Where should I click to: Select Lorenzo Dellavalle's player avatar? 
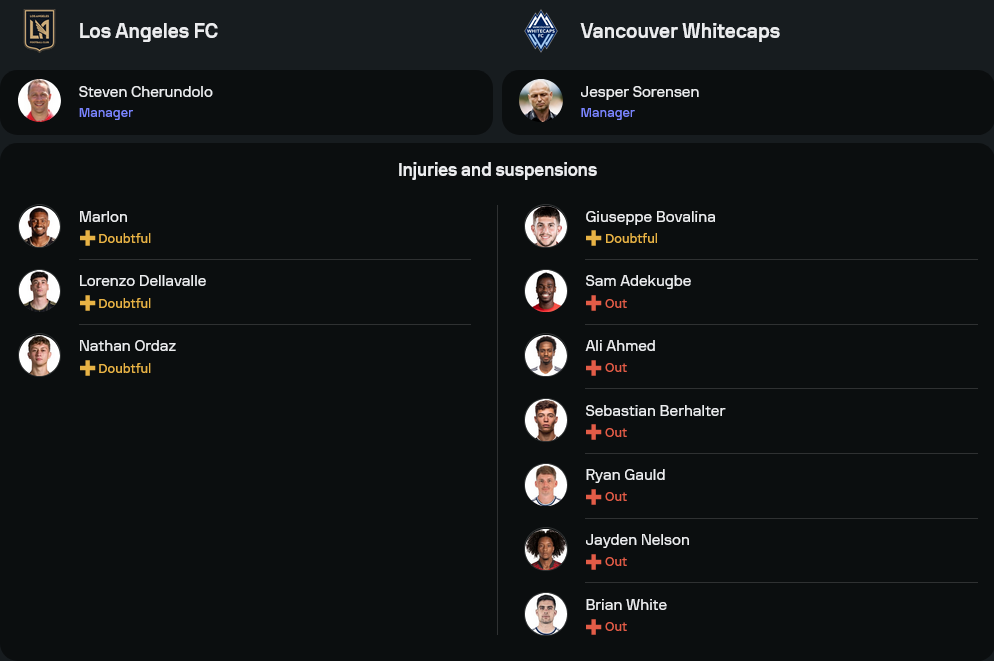(39, 290)
